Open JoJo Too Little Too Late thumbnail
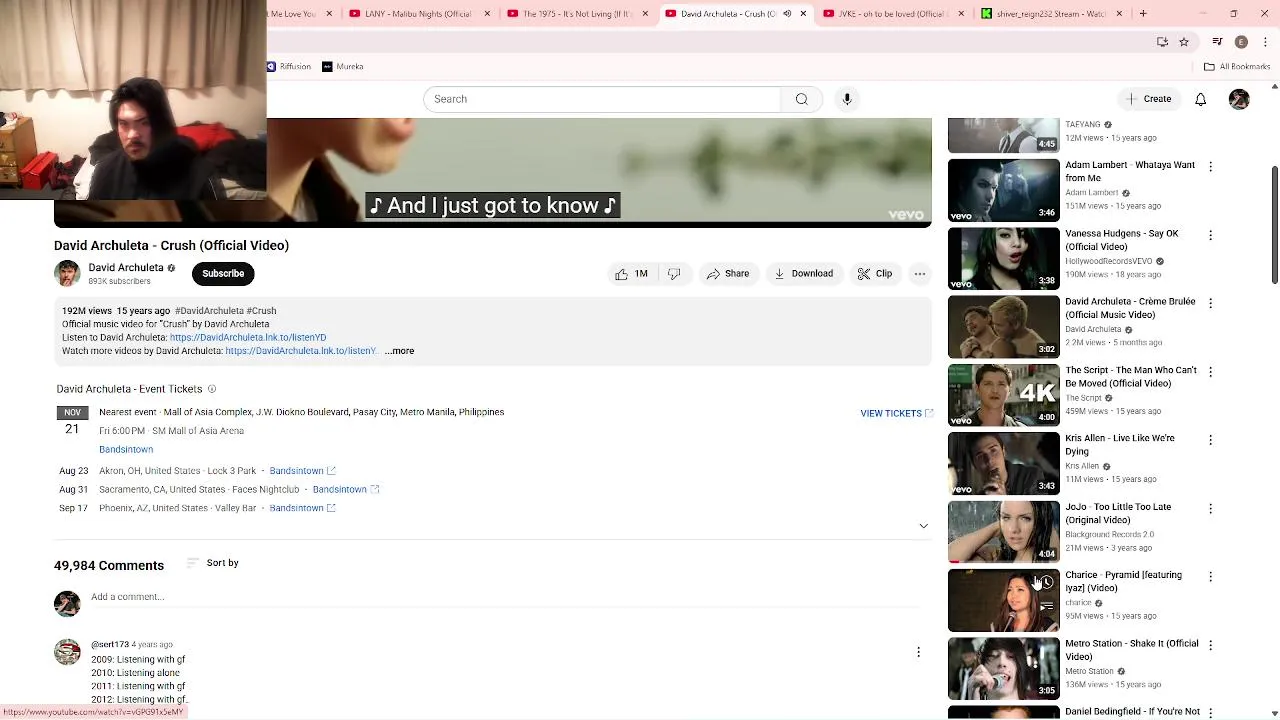 [x=1003, y=532]
